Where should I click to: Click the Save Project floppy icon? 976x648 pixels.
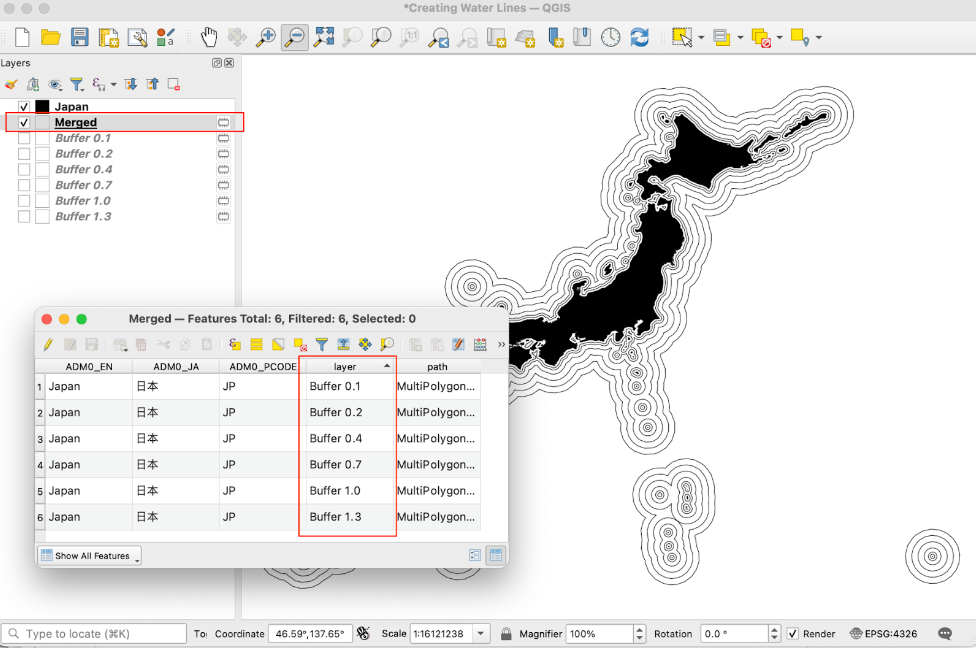coord(80,38)
